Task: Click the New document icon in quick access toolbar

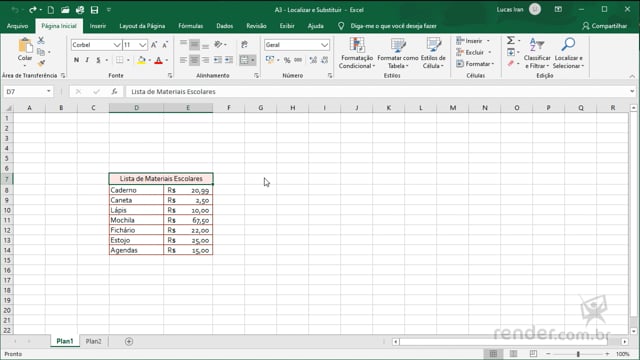Action: (x=51, y=10)
